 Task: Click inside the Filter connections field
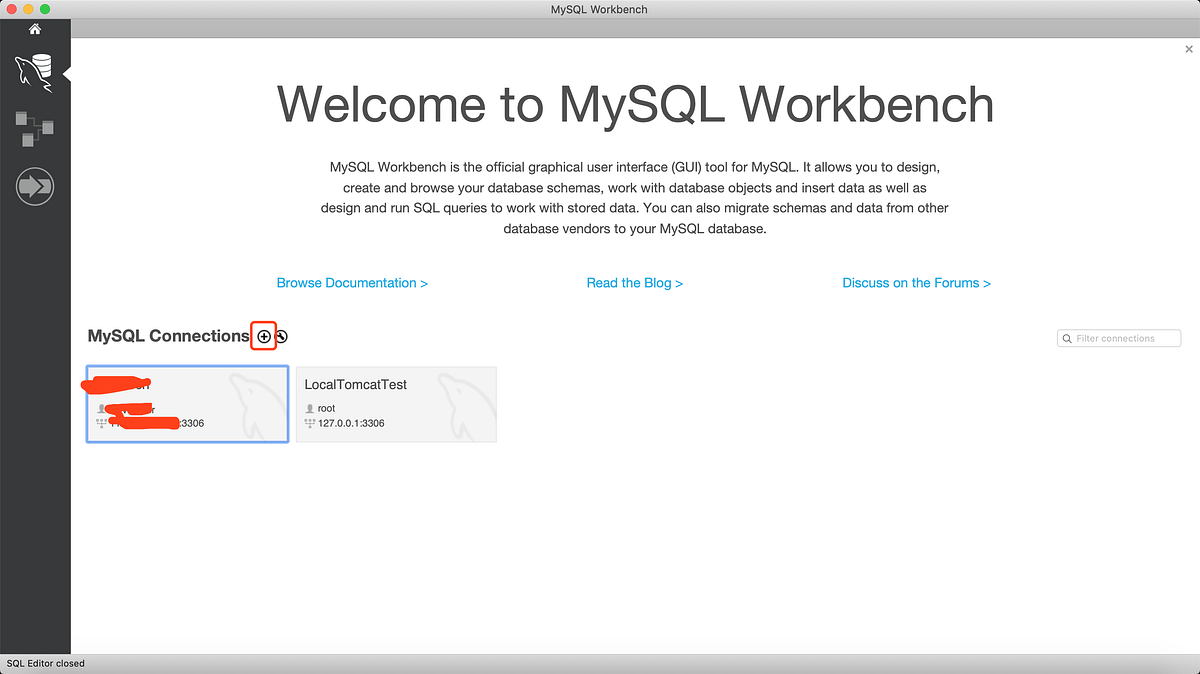[1120, 338]
